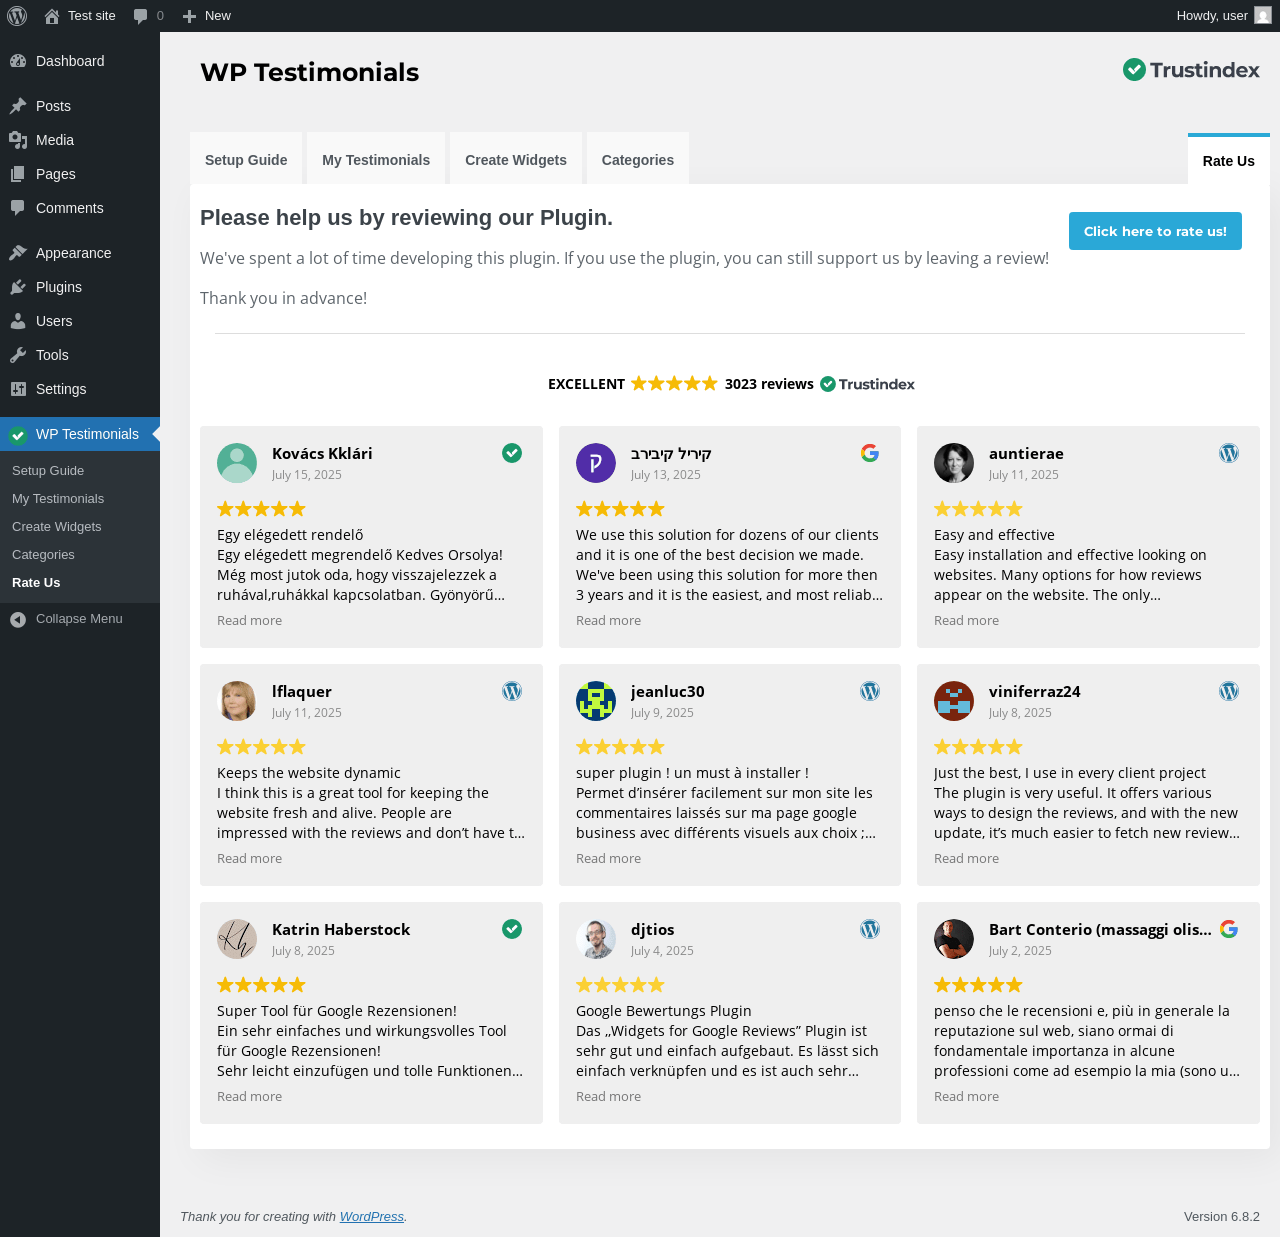Click the Collapse Menu arrow icon
This screenshot has width=1280, height=1237.
[18, 619]
